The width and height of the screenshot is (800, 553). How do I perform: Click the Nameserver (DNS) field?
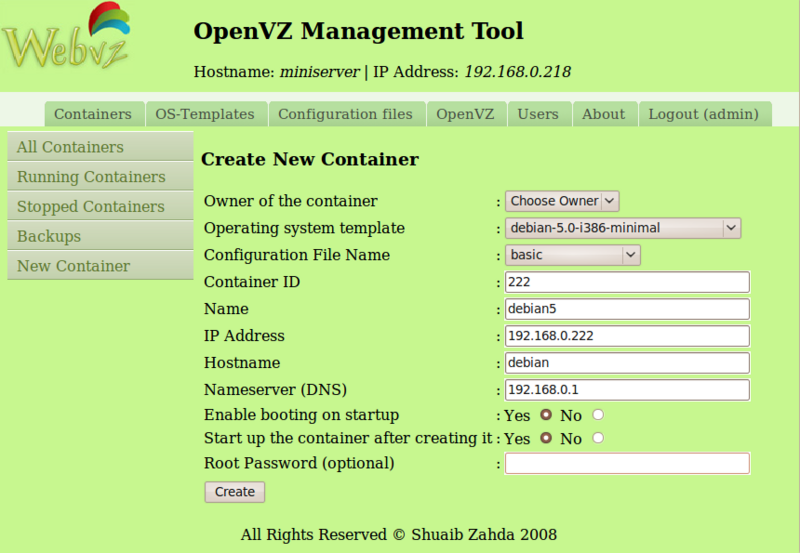627,390
